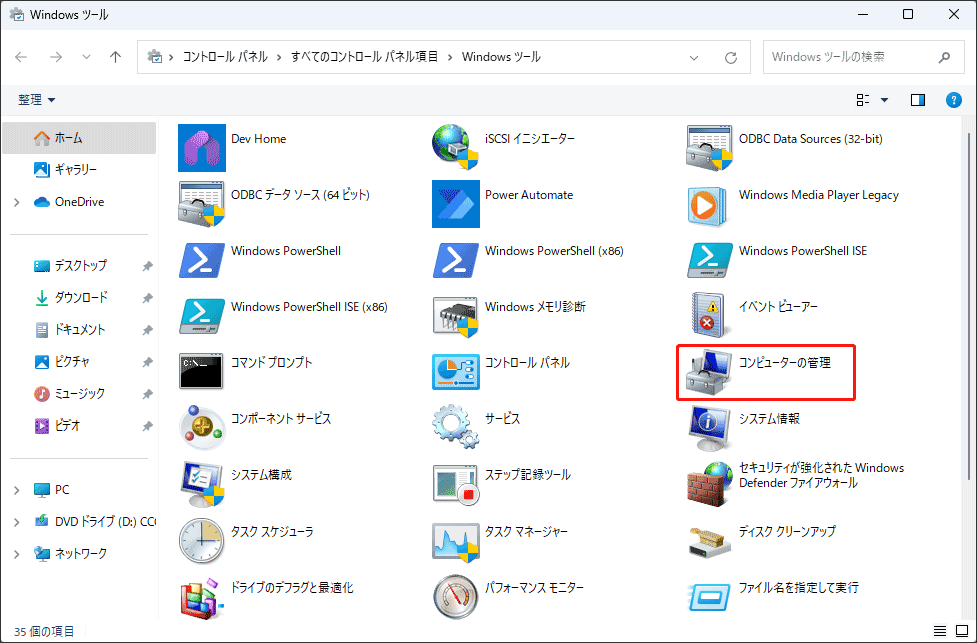Viewport: 977px width, 643px height.
Task: Go forward with the forward arrow
Action: pos(56,57)
